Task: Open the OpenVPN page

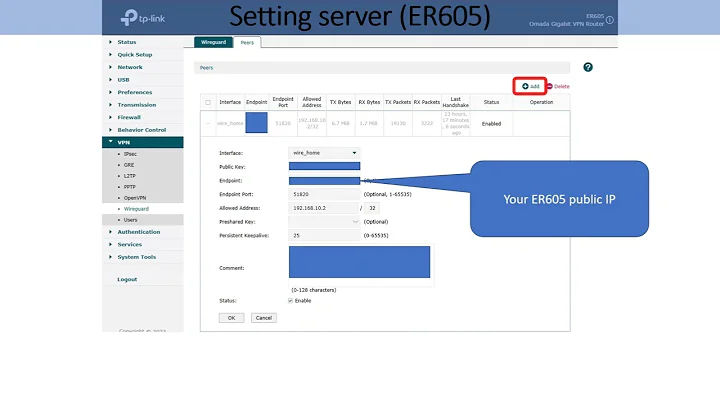Action: pyautogui.click(x=135, y=198)
